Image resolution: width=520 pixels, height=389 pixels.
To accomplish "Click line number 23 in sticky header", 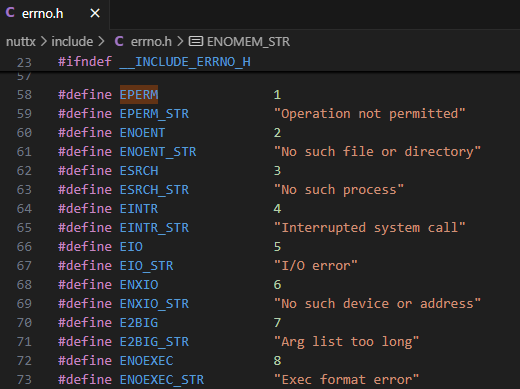I will 24,63.
